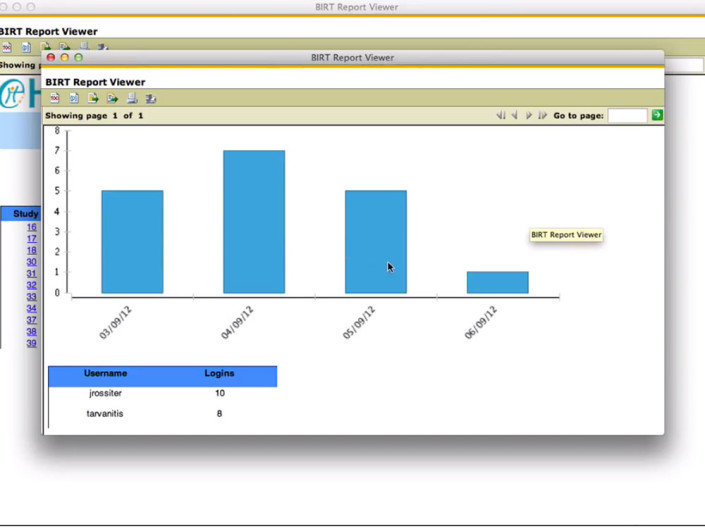705x528 pixels.
Task: Click Export Data icon in front viewer
Action: click(x=93, y=98)
